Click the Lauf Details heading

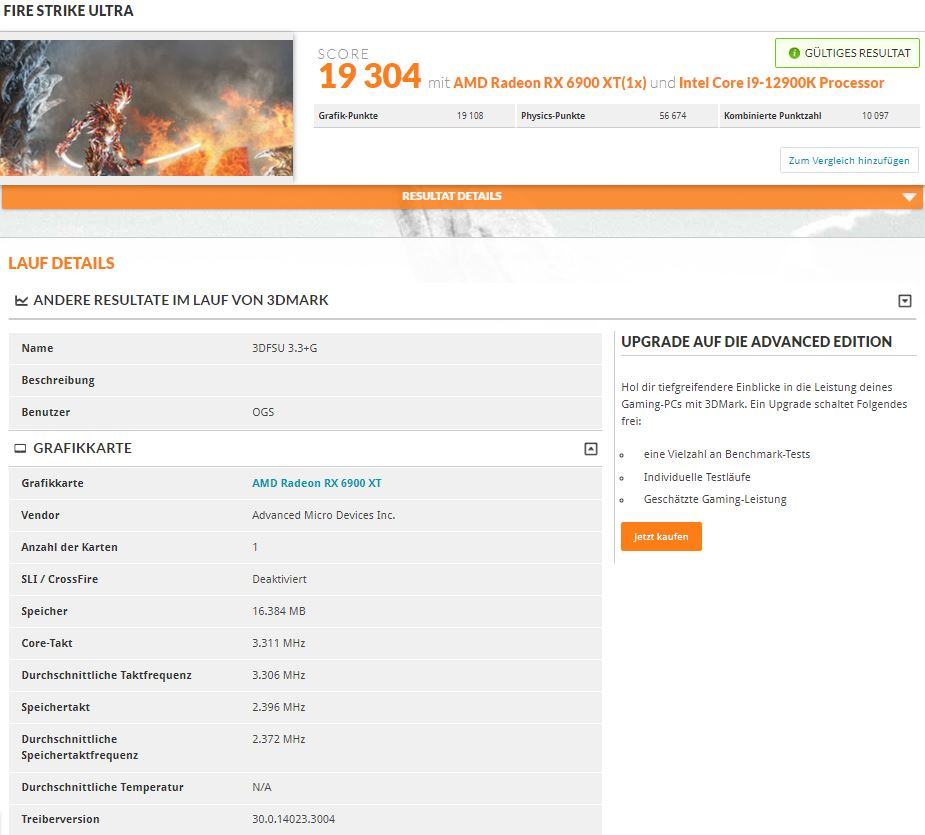61,263
